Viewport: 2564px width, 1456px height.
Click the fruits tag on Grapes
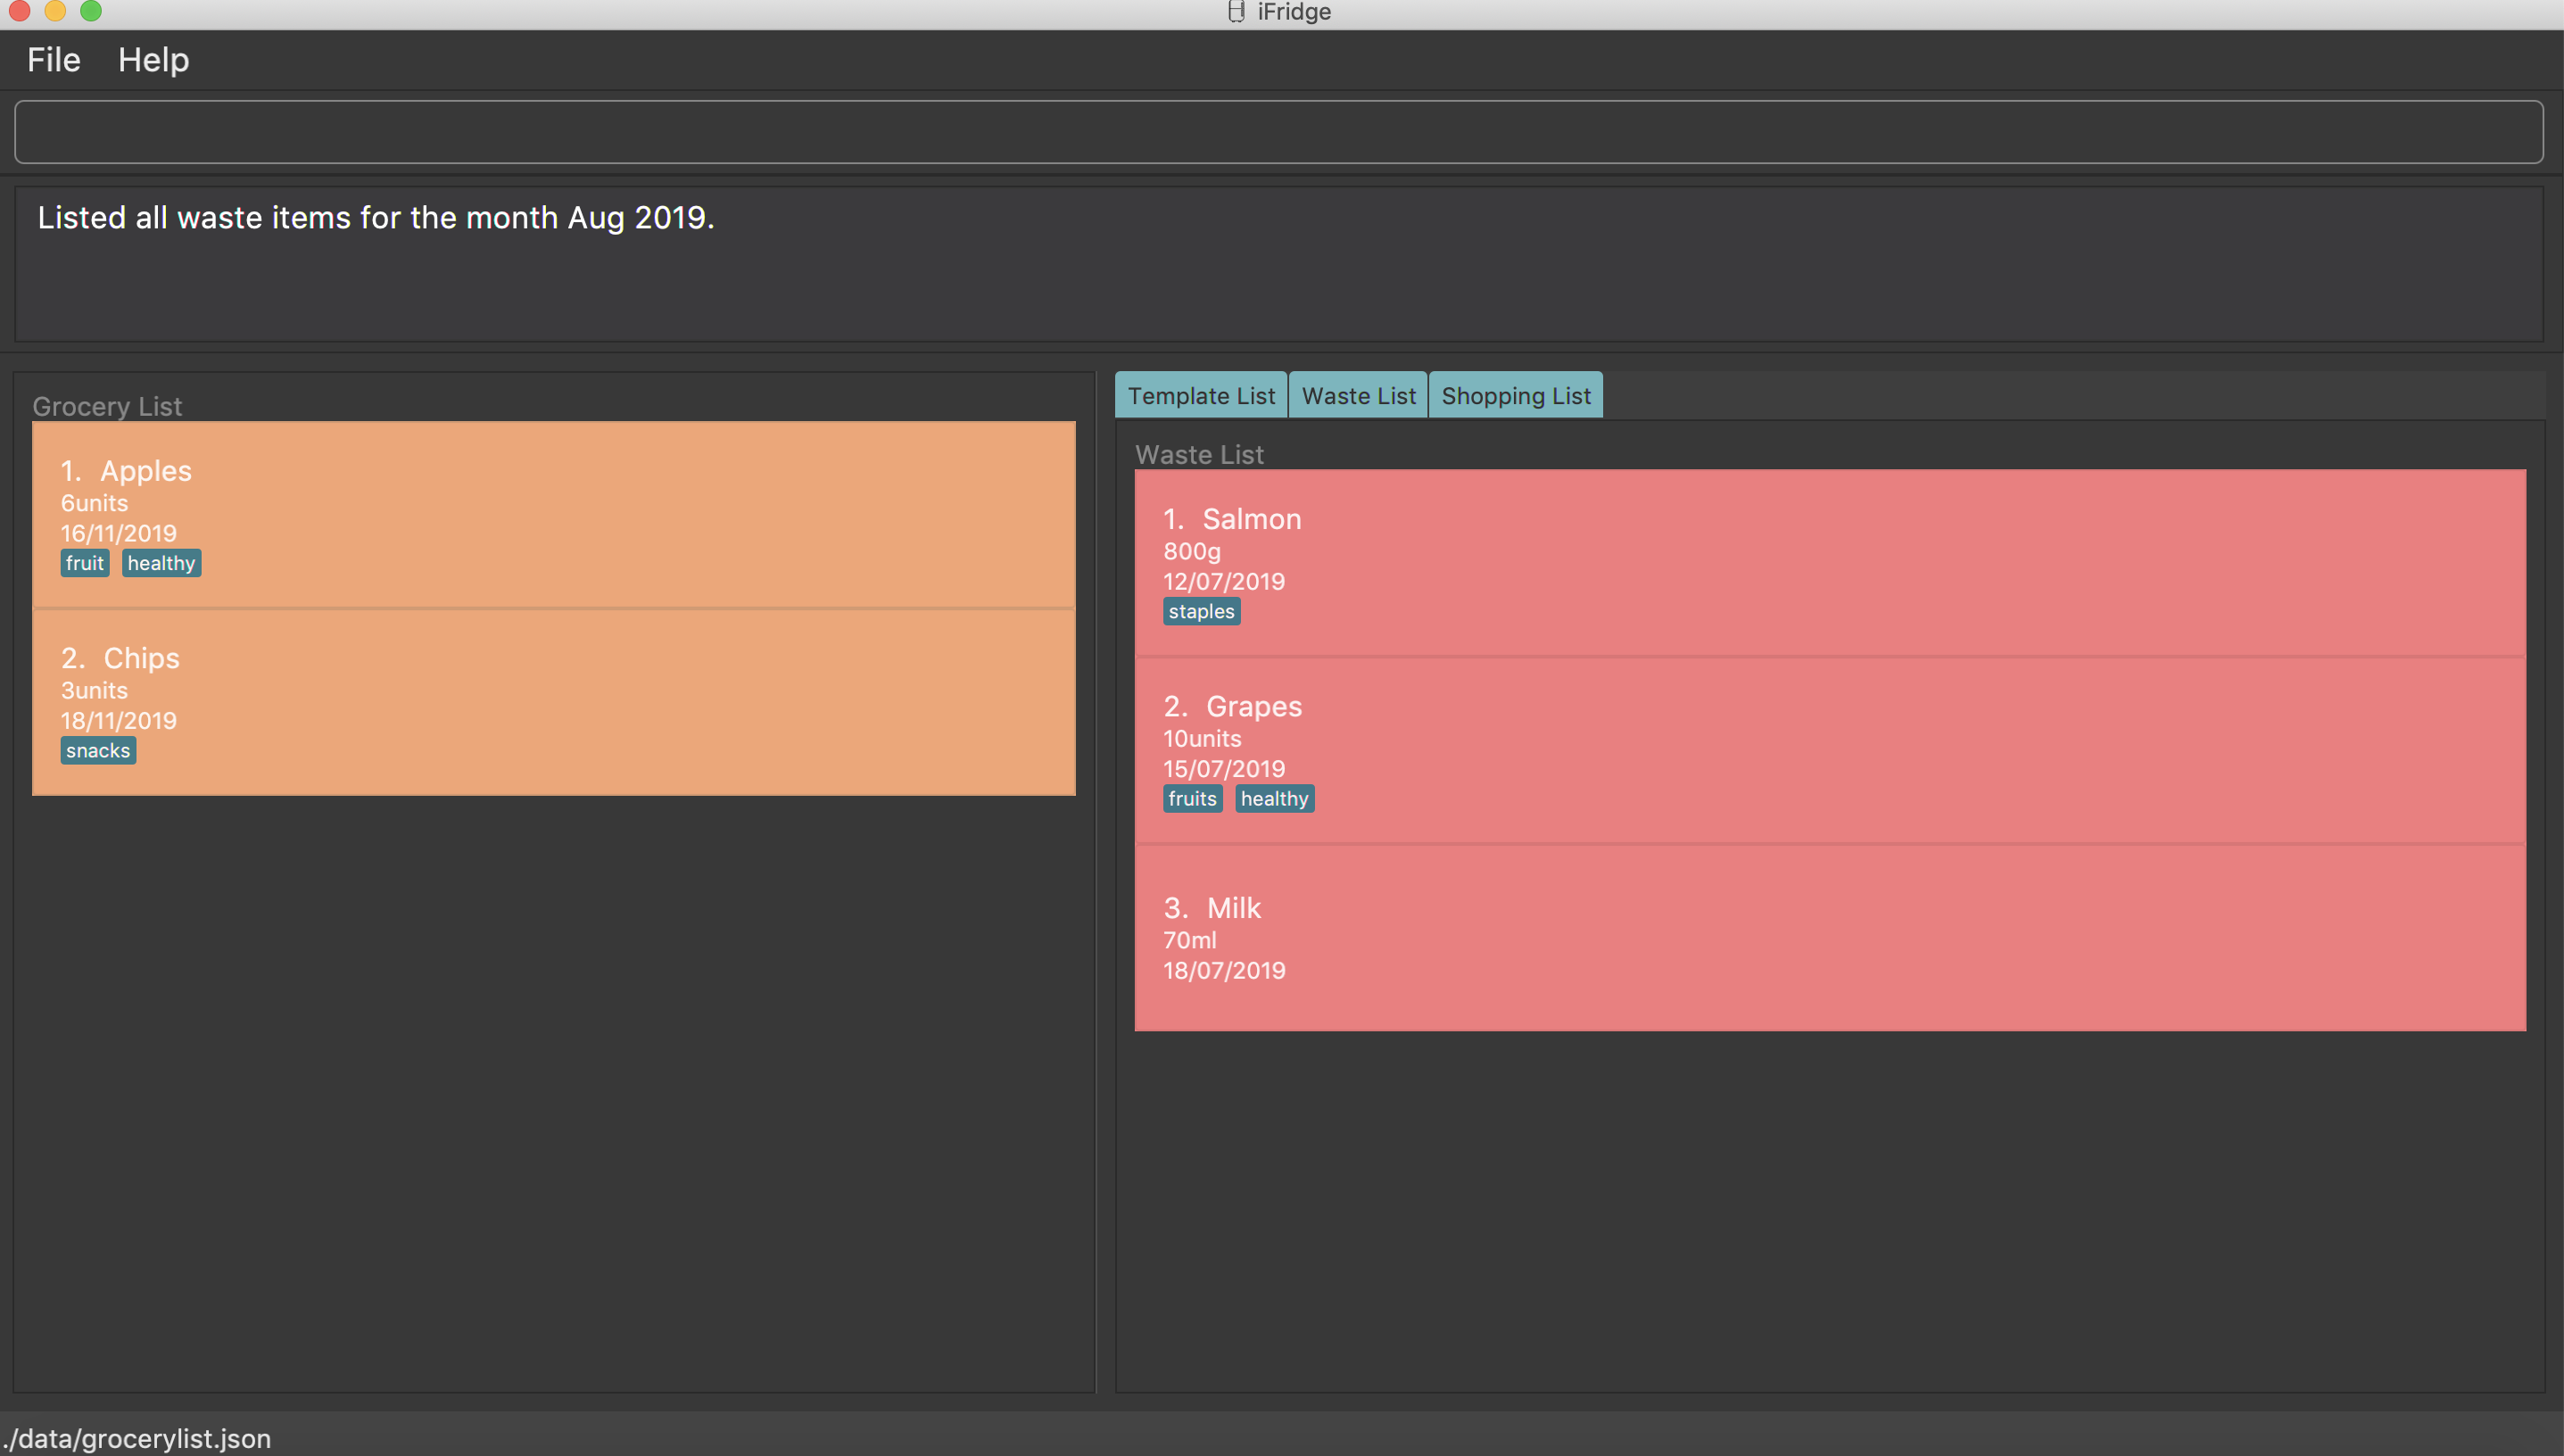point(1192,799)
